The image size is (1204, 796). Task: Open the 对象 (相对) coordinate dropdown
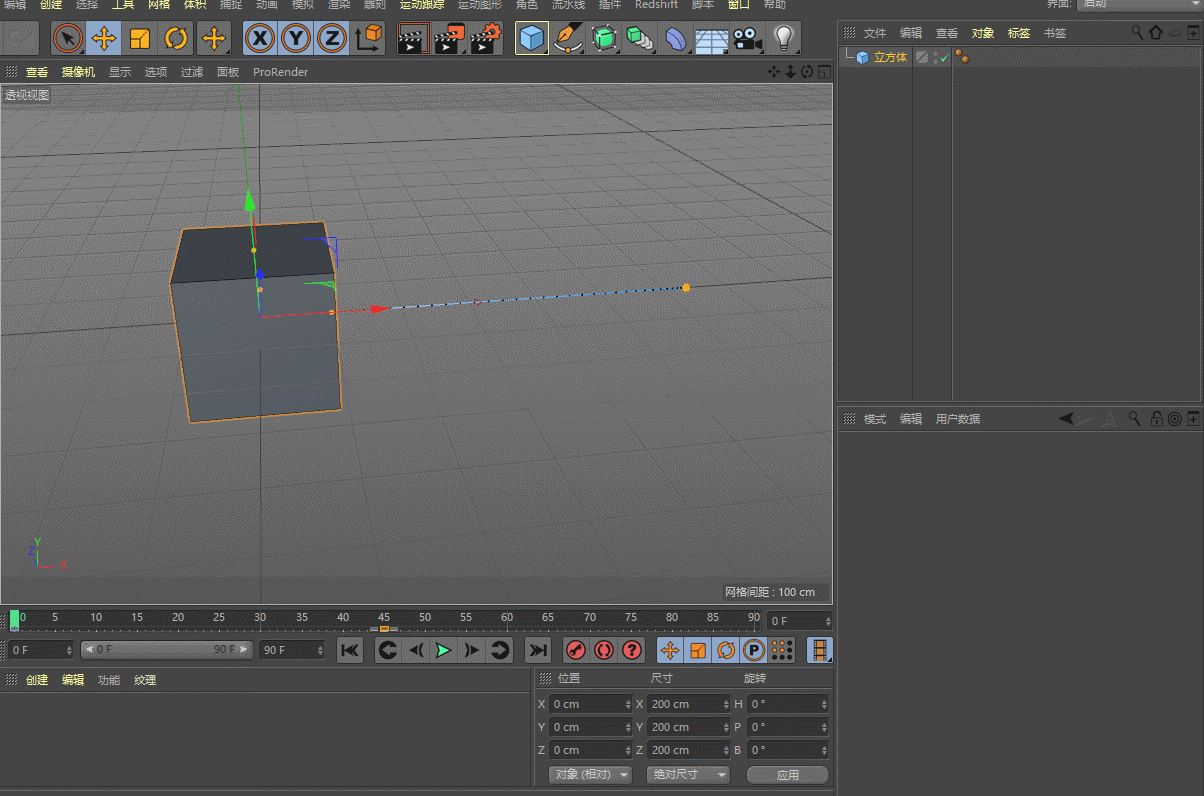pos(592,775)
